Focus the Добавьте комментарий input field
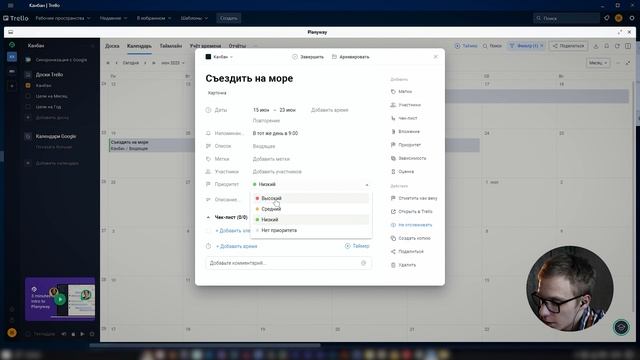This screenshot has width=640, height=360. tap(288, 263)
